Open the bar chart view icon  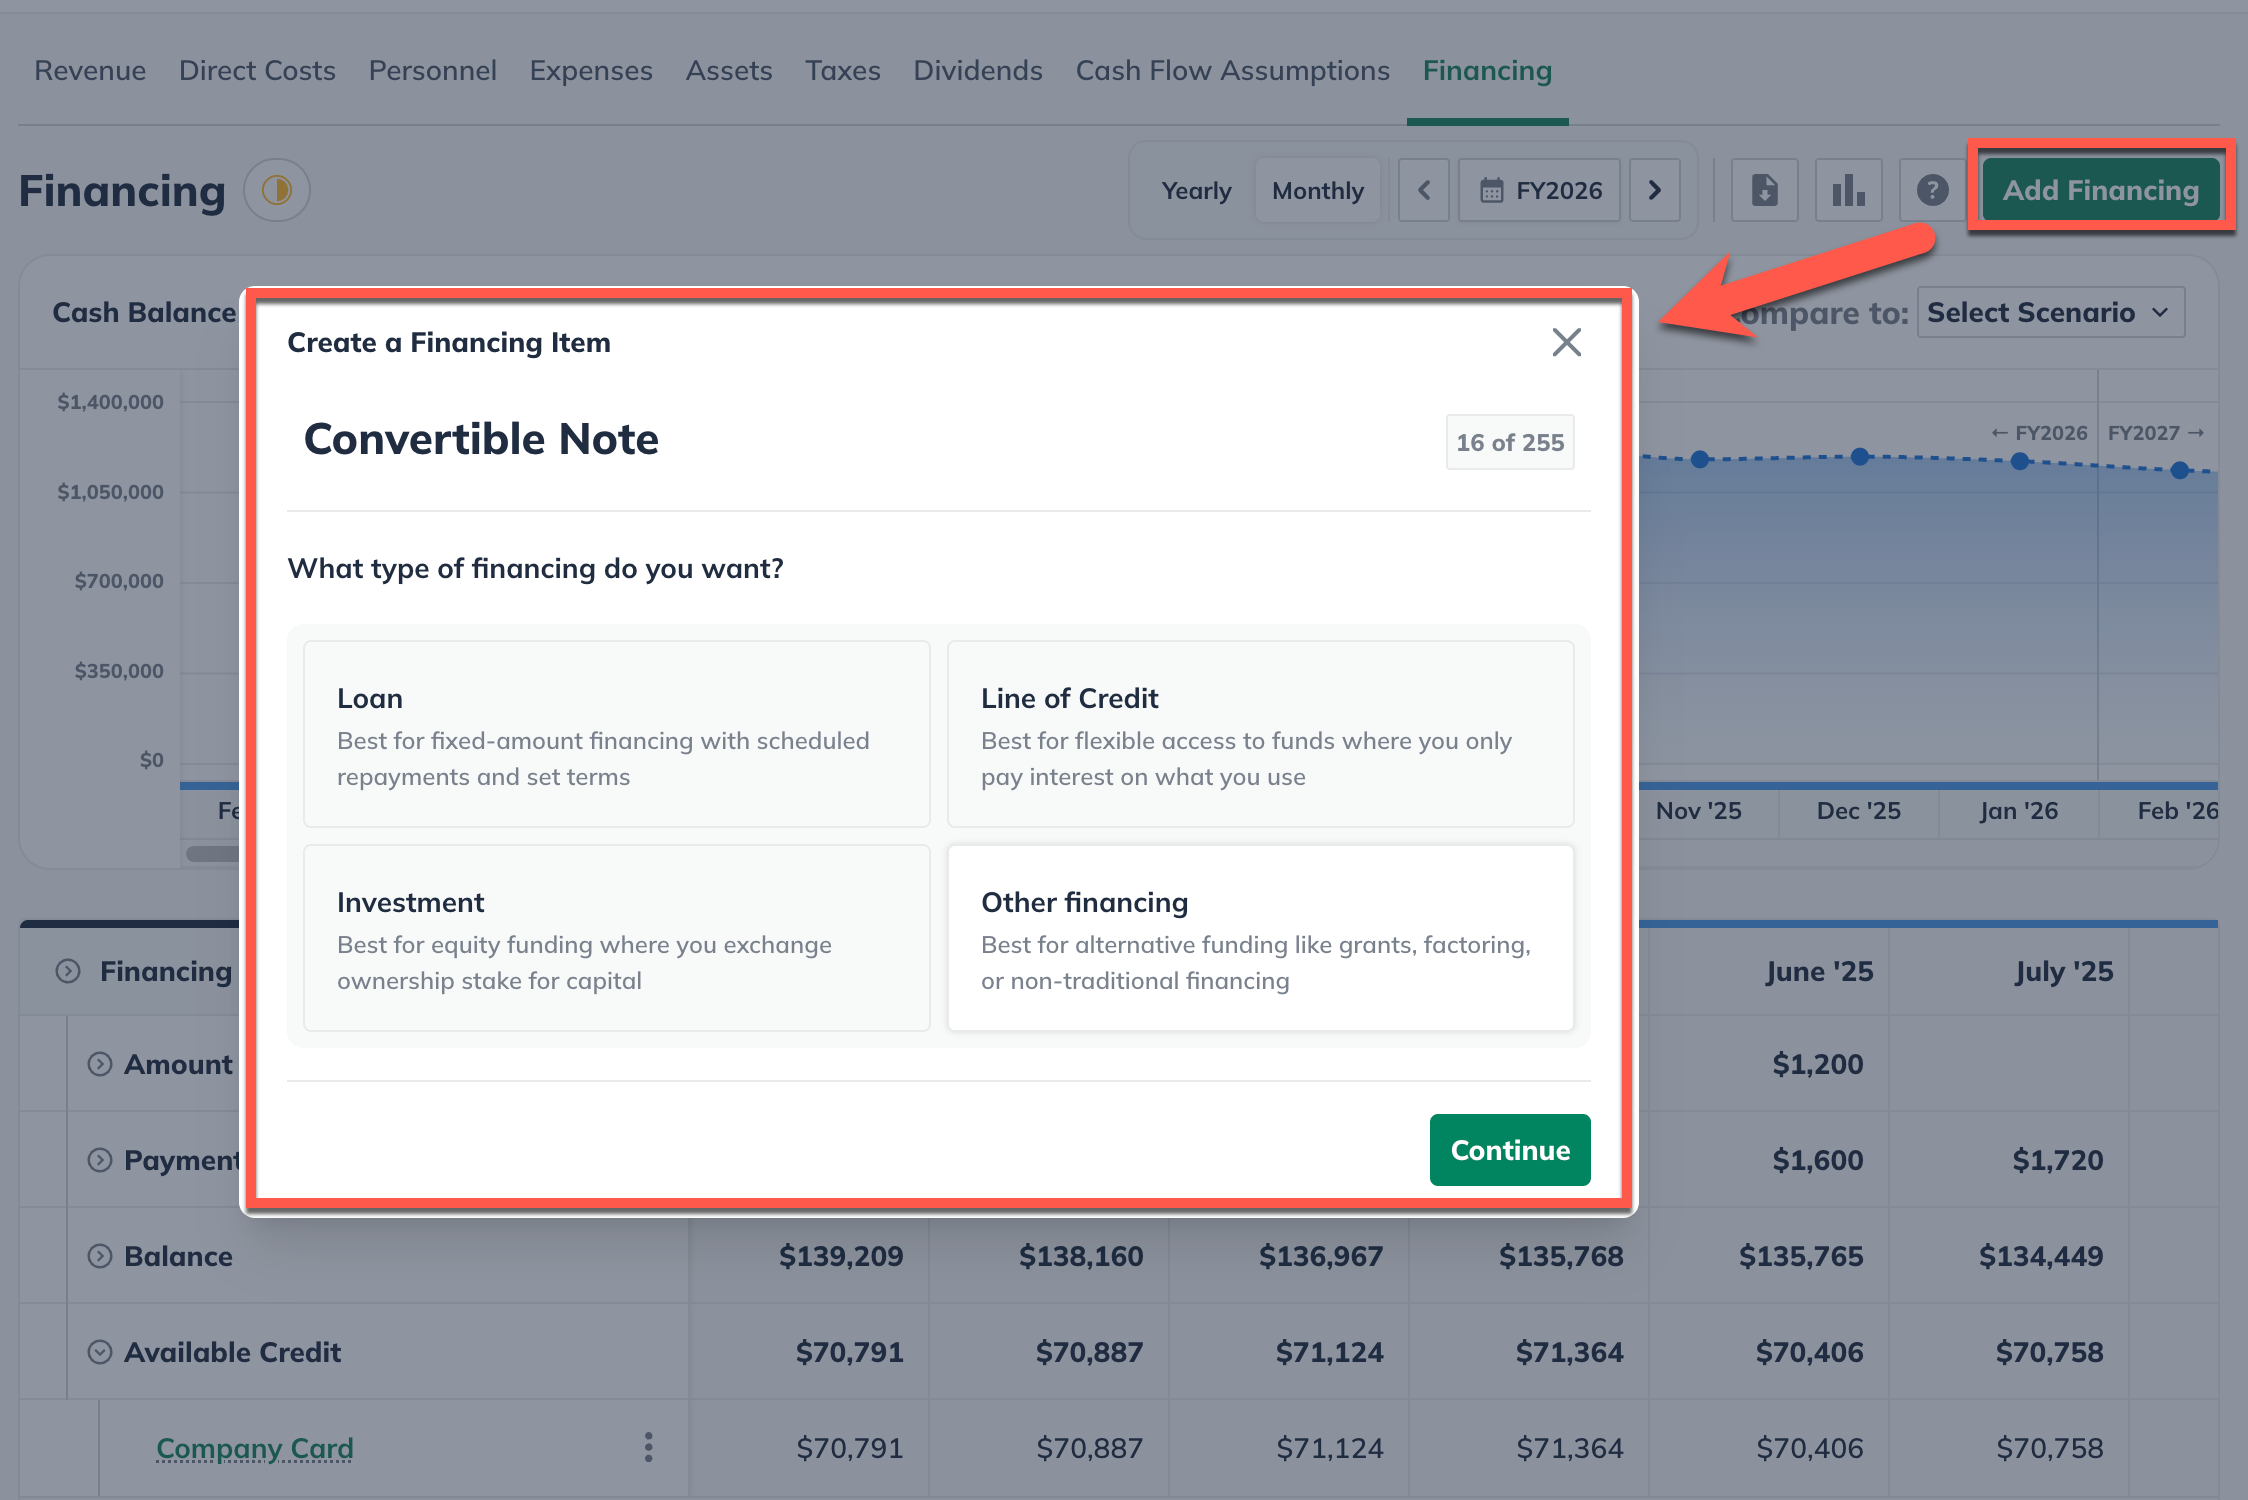(1848, 190)
